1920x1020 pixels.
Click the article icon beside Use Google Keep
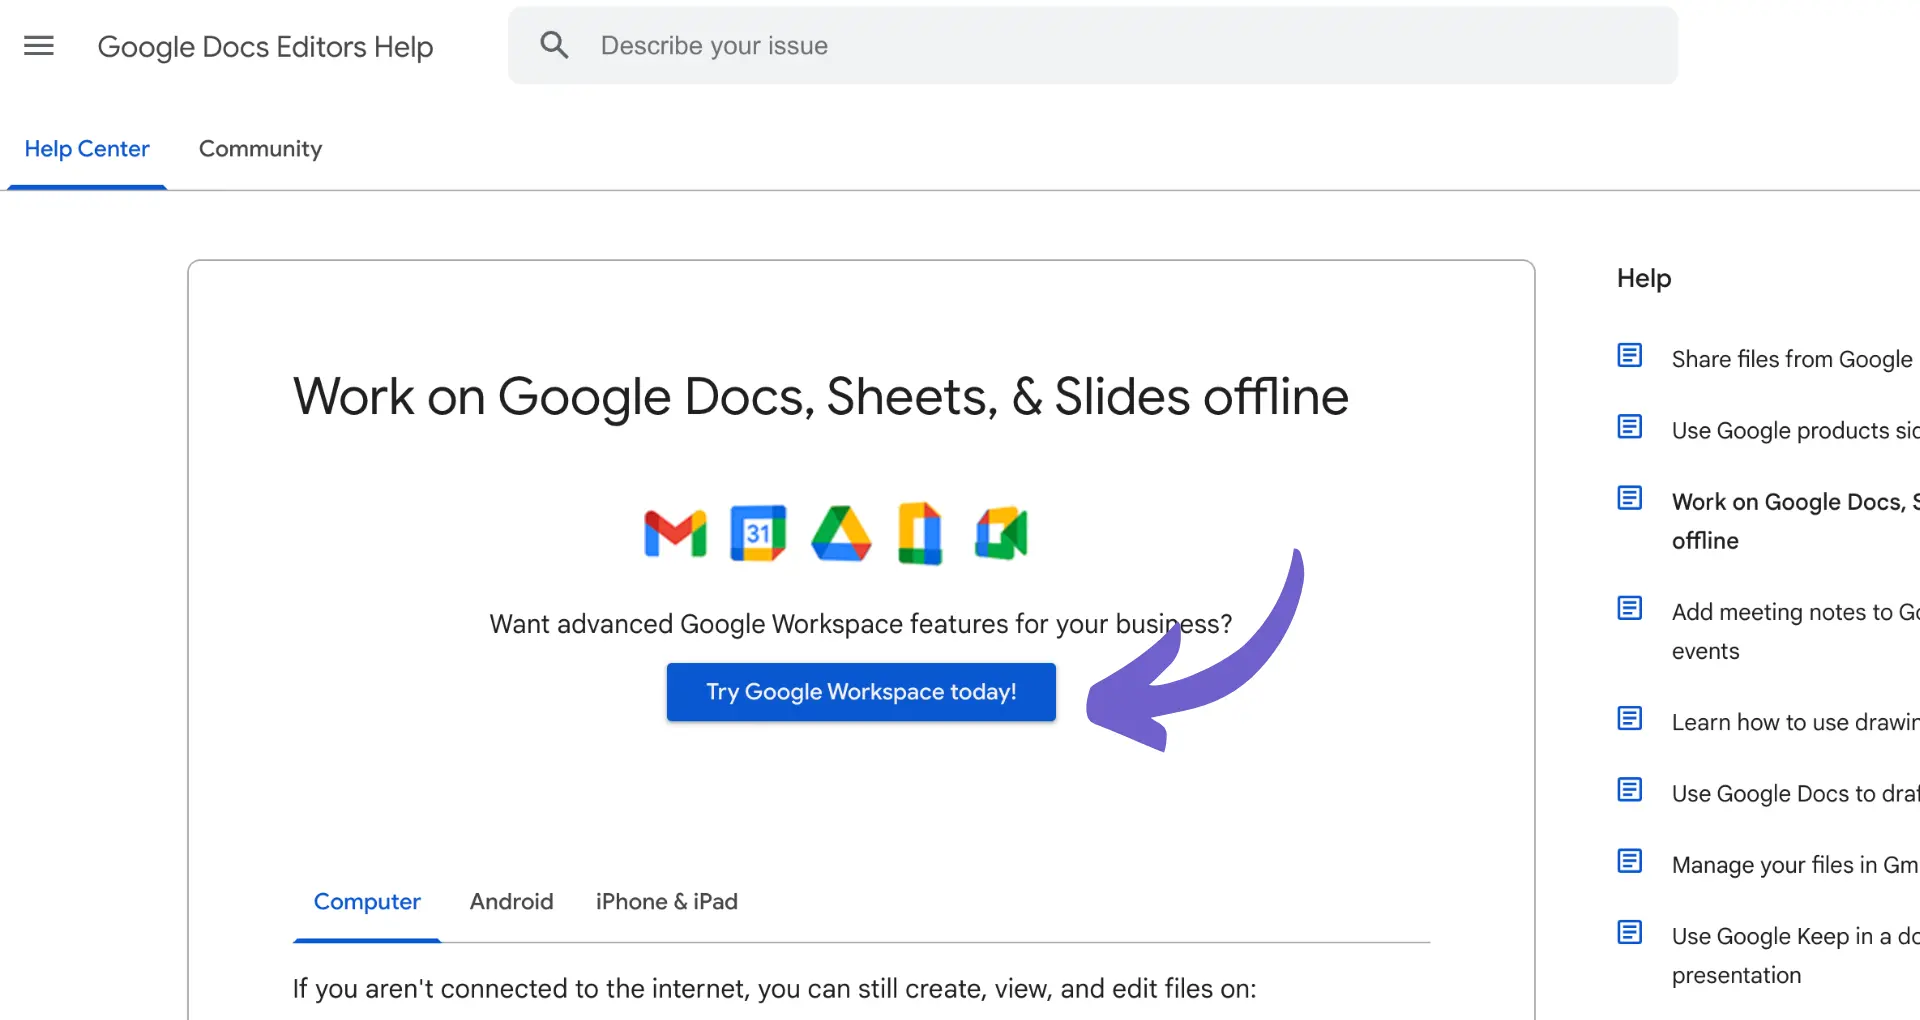[1630, 933]
